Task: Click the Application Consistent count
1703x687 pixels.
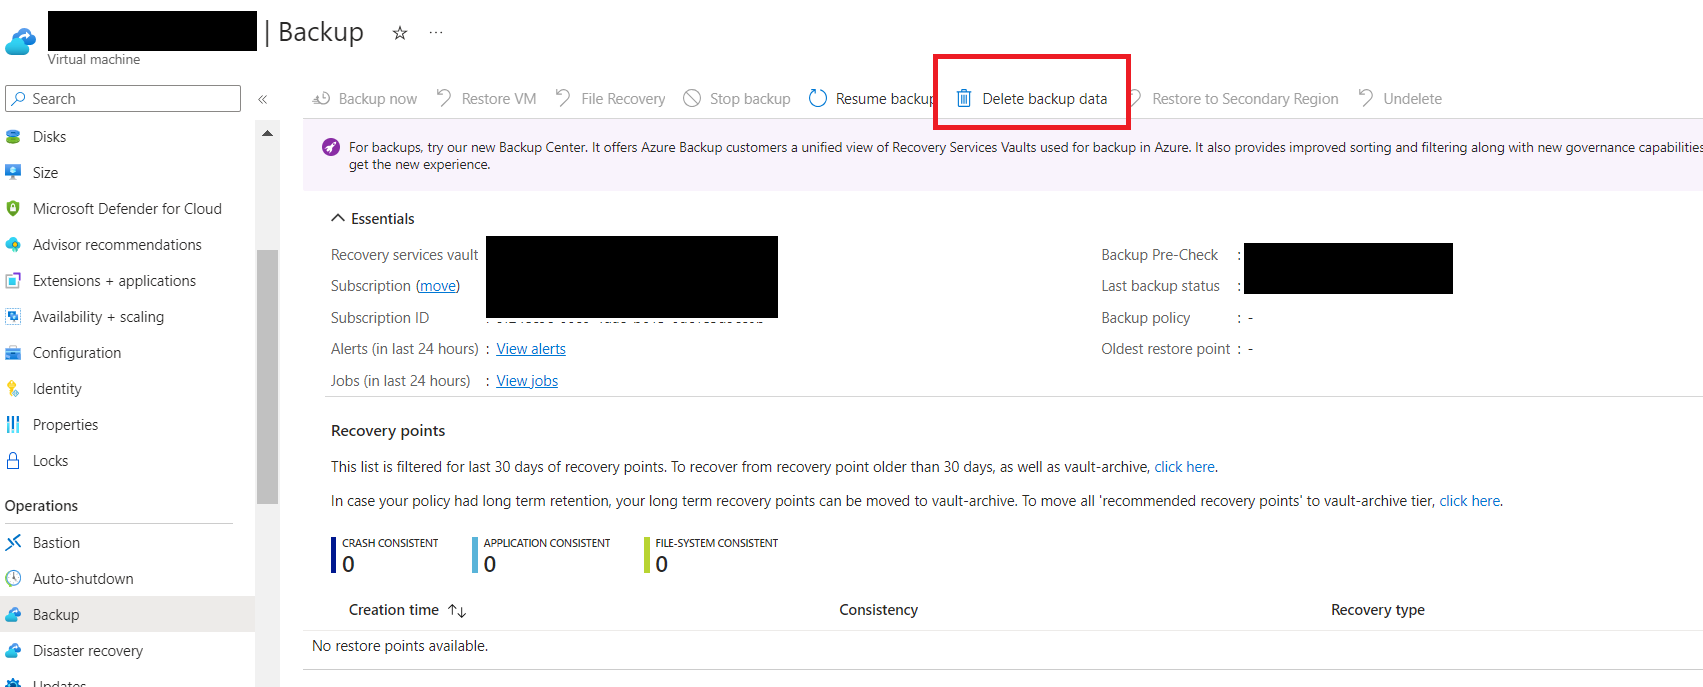Action: pos(490,564)
